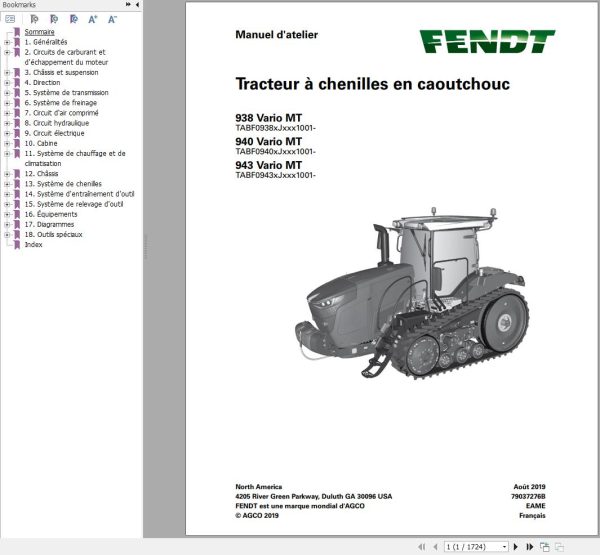Open bookmark 11. Système de chauffage
600x555 pixels.
(x=75, y=158)
